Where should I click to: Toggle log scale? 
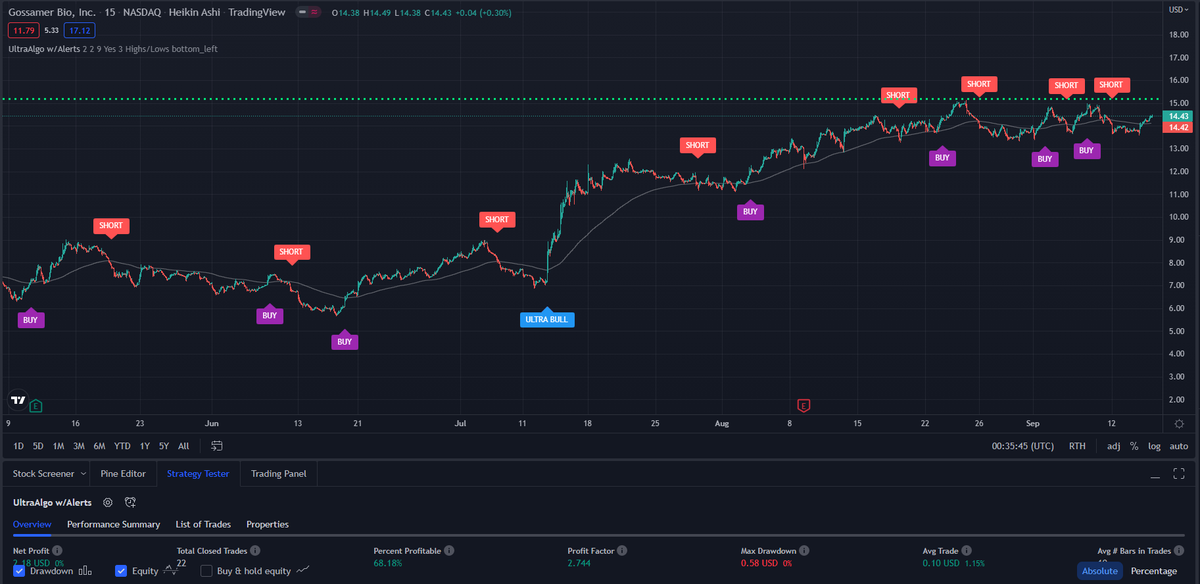(x=1155, y=446)
